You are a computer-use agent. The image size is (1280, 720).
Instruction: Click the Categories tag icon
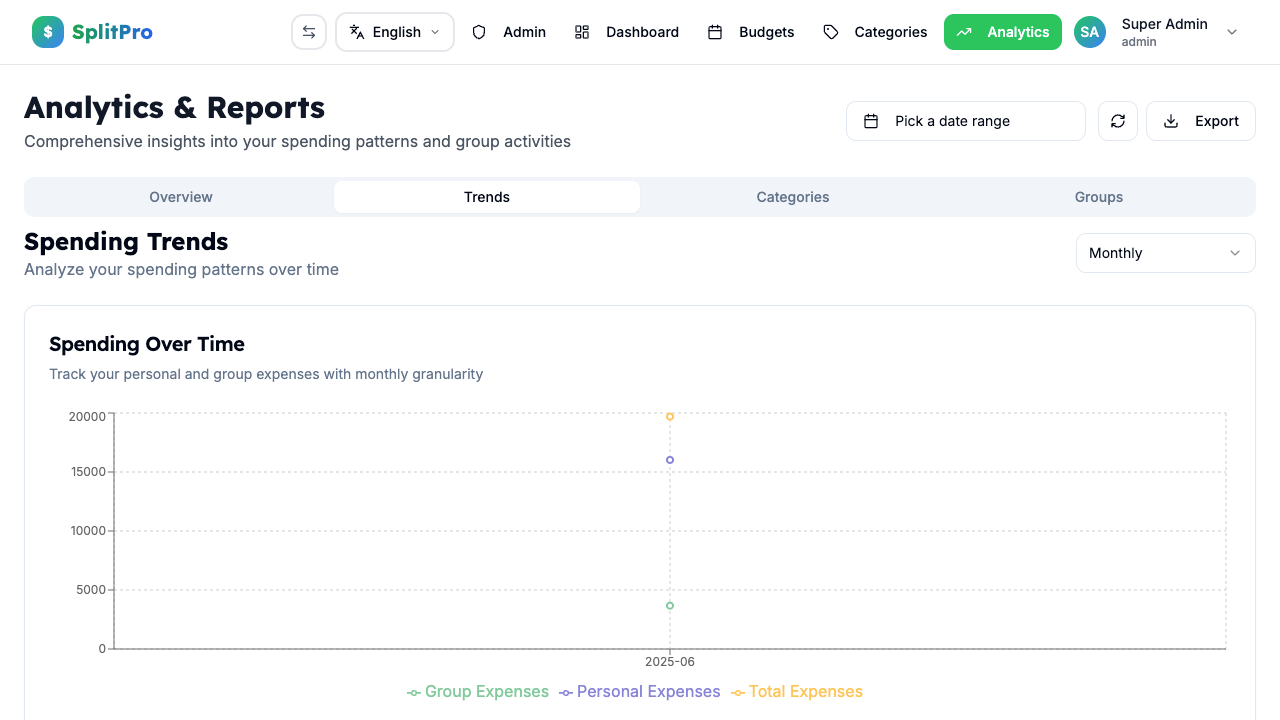[x=830, y=31]
